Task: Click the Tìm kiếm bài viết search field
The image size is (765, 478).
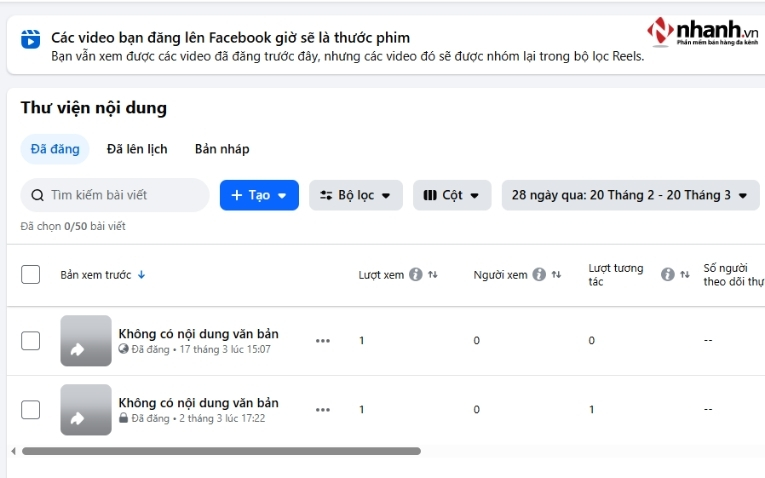Action: click(x=115, y=195)
